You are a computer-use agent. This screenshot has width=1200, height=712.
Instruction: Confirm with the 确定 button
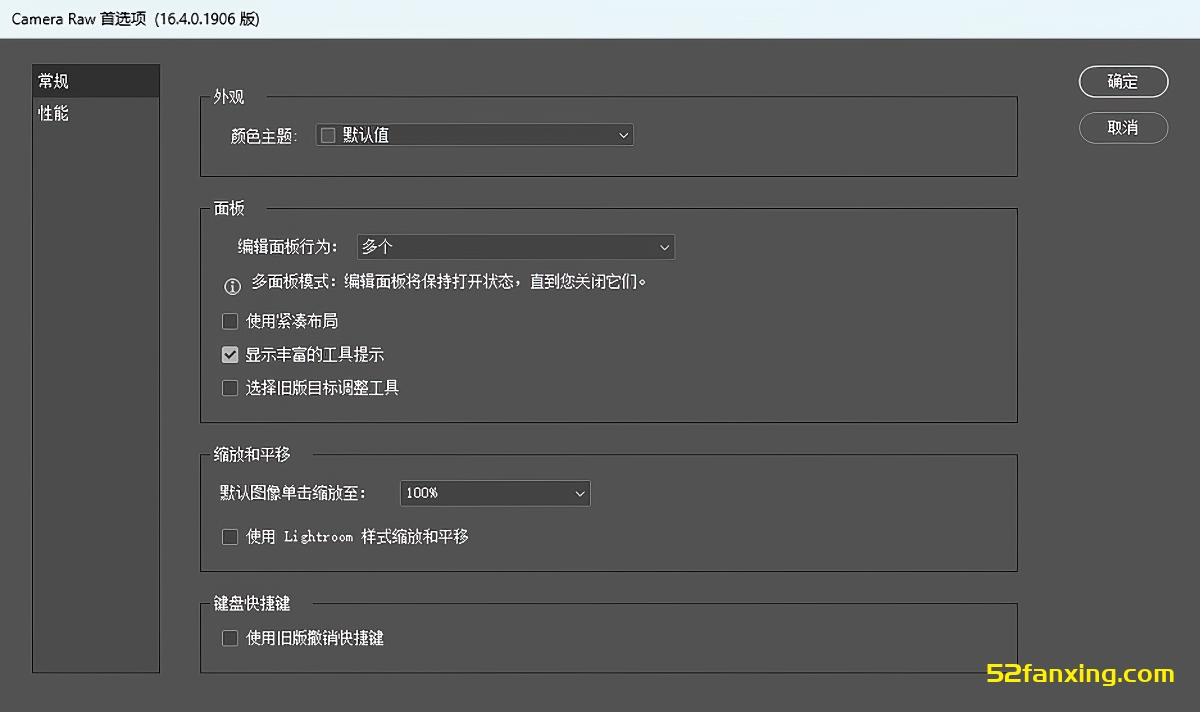1123,82
